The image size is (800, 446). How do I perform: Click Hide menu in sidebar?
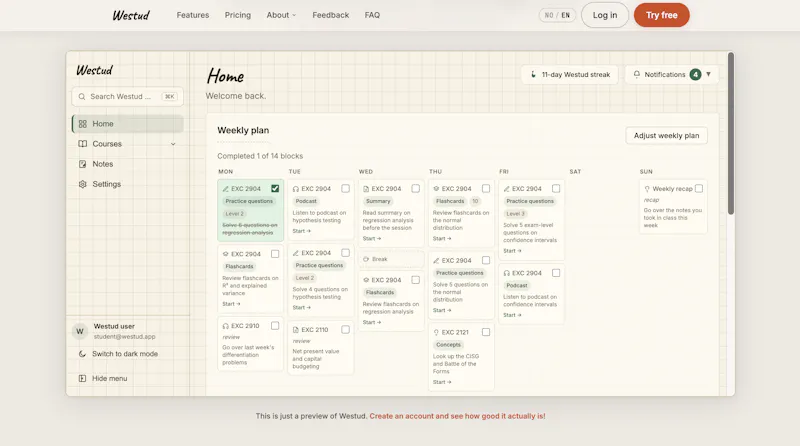tap(109, 378)
